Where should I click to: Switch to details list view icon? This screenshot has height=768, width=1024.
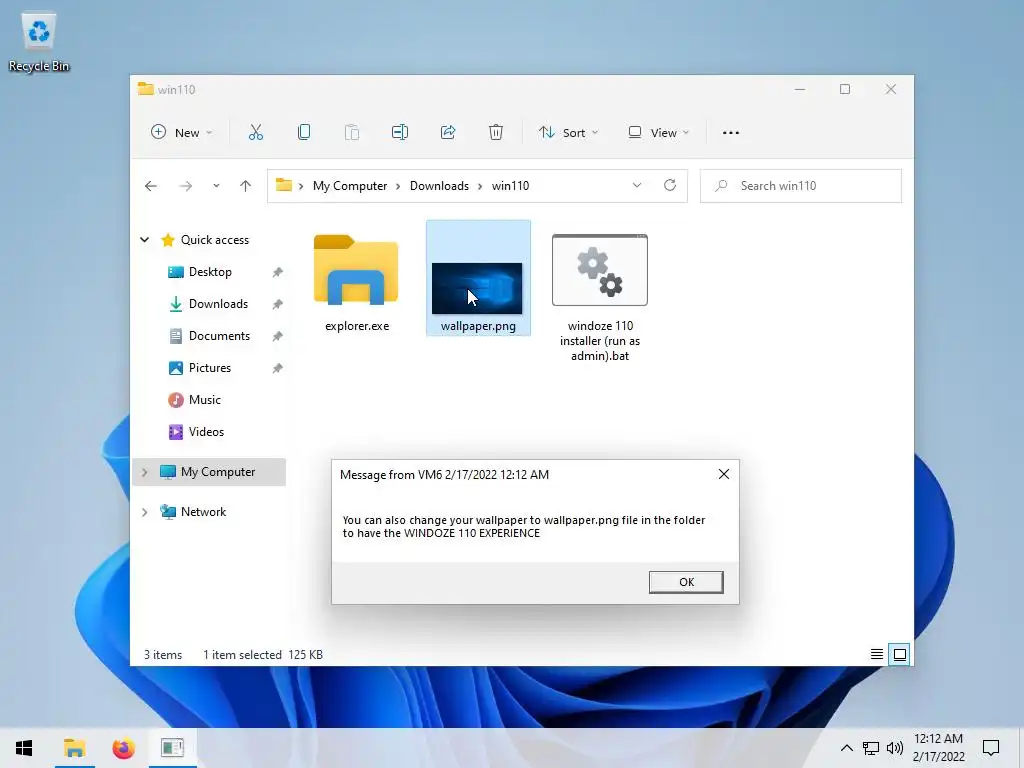coord(877,654)
